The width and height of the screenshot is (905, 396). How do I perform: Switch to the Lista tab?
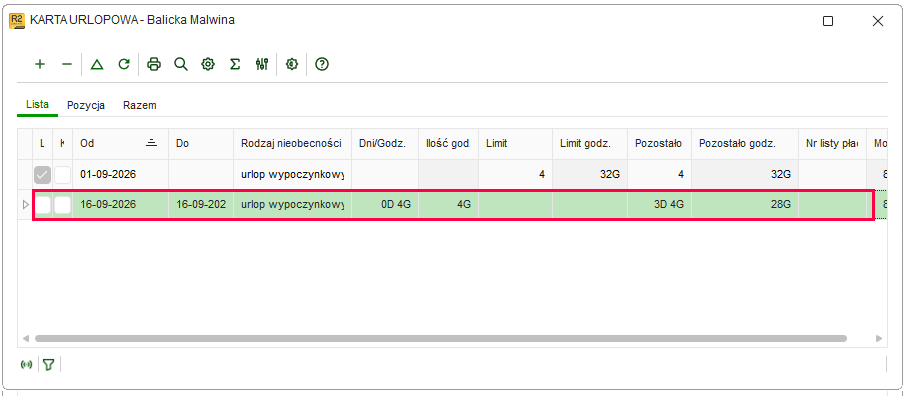pyautogui.click(x=38, y=105)
